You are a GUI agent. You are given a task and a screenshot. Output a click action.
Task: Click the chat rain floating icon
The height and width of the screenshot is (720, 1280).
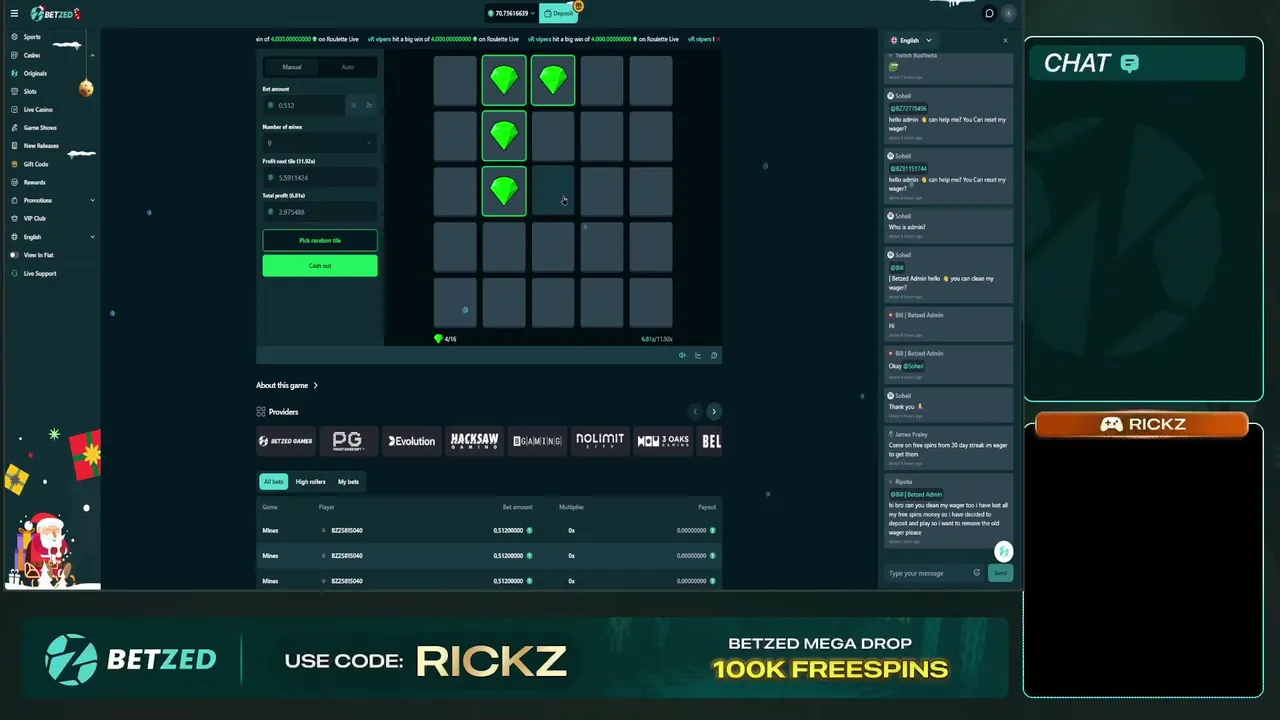pos(1003,552)
